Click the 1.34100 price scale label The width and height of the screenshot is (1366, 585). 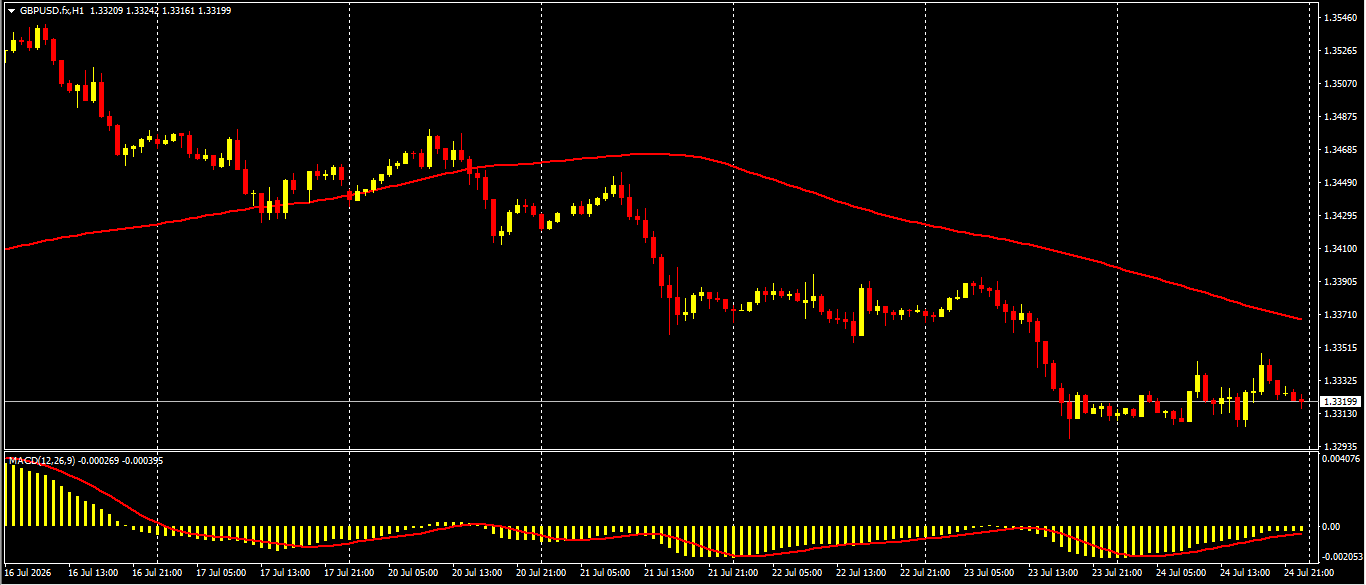(1341, 249)
